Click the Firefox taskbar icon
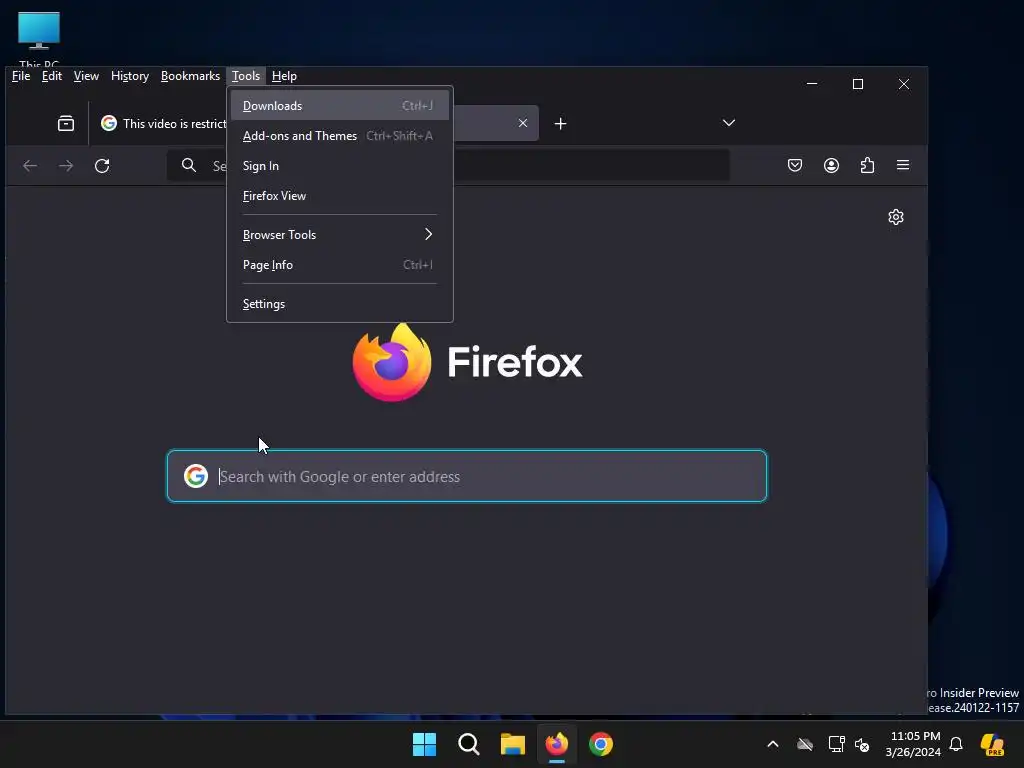The image size is (1024, 768). pyautogui.click(x=556, y=744)
